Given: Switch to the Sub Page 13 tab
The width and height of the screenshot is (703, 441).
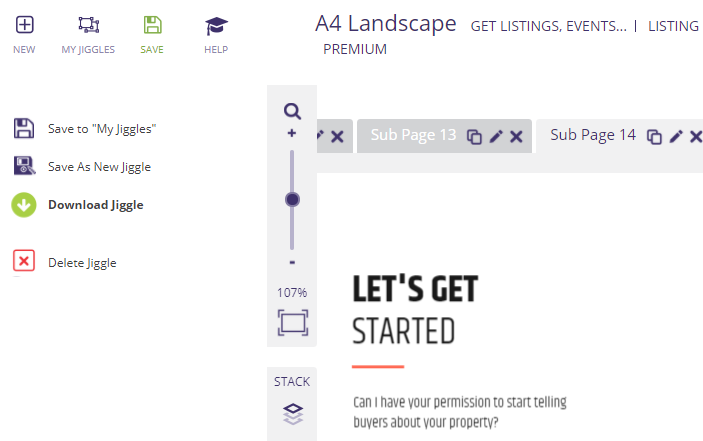Looking at the screenshot, I should [413, 135].
